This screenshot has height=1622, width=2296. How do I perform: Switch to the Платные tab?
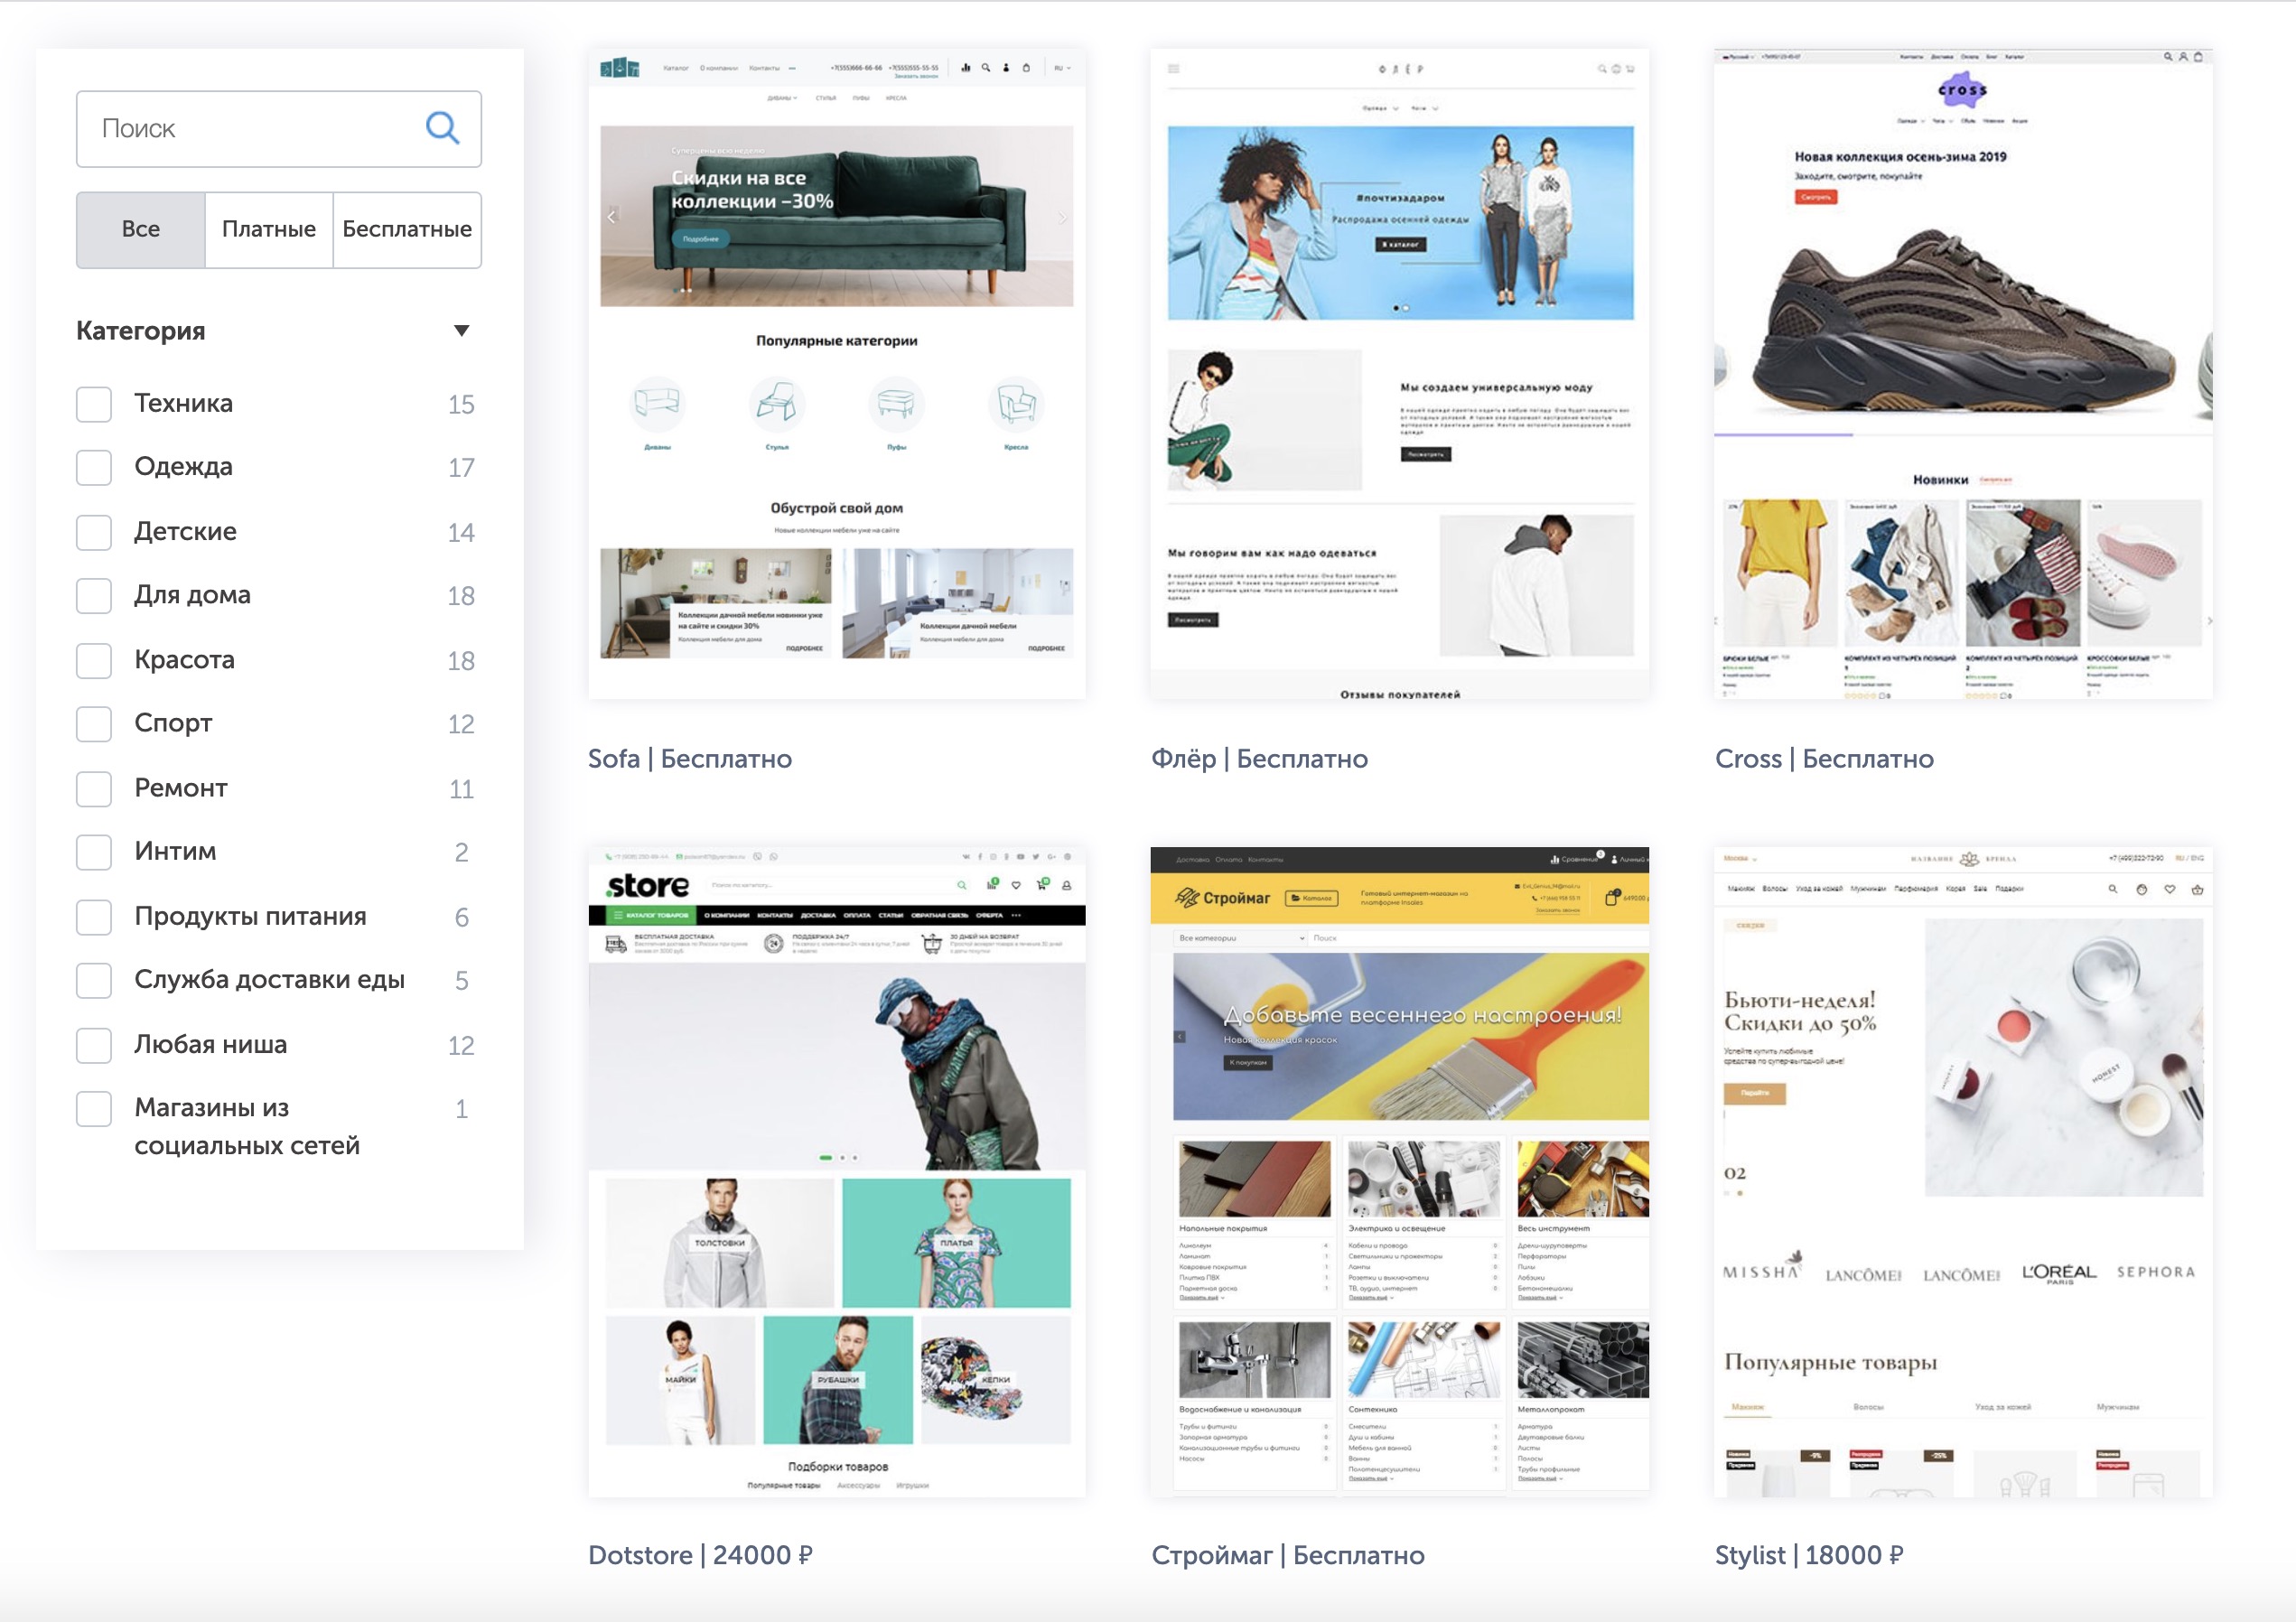tap(269, 230)
